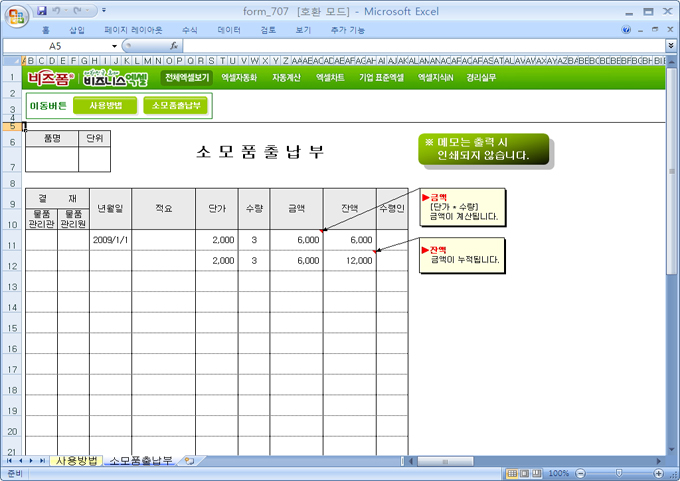The image size is (680, 481).
Task: Select the 수령인 column header cell
Action: (x=392, y=209)
